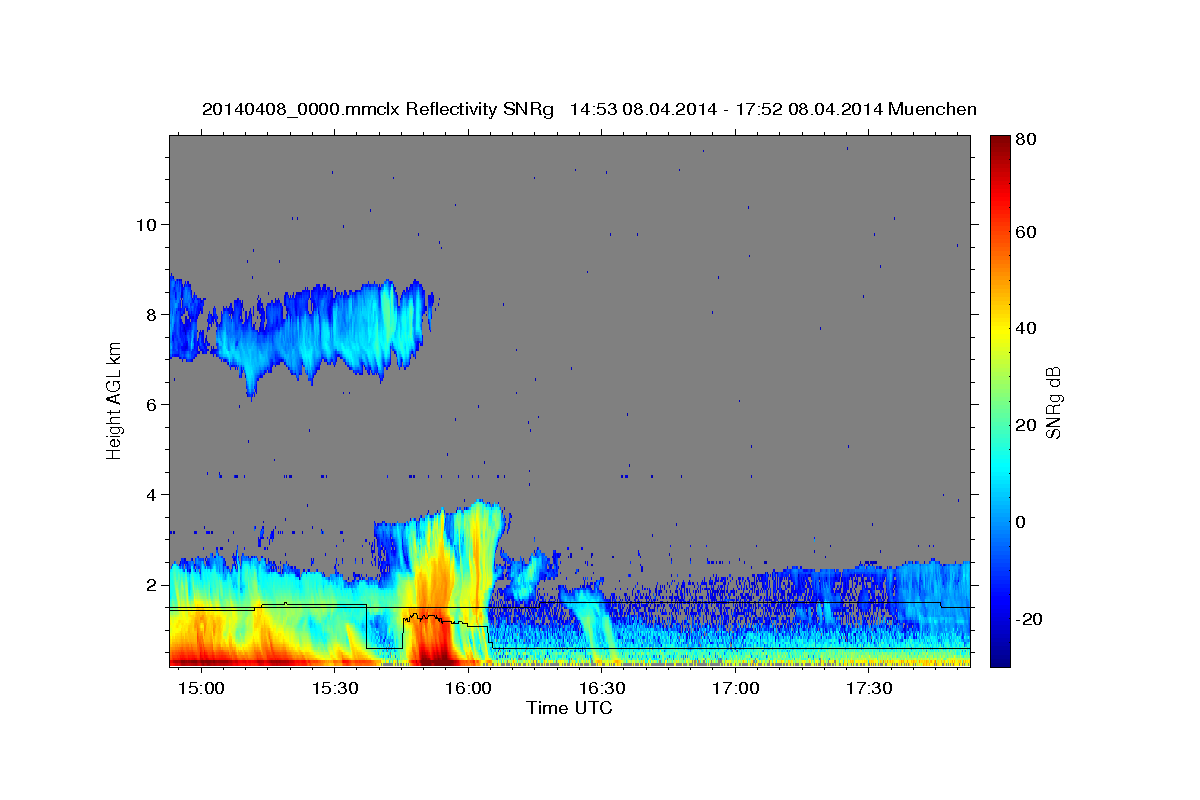
Task: Click the 15:30 time tick label
Action: click(335, 689)
